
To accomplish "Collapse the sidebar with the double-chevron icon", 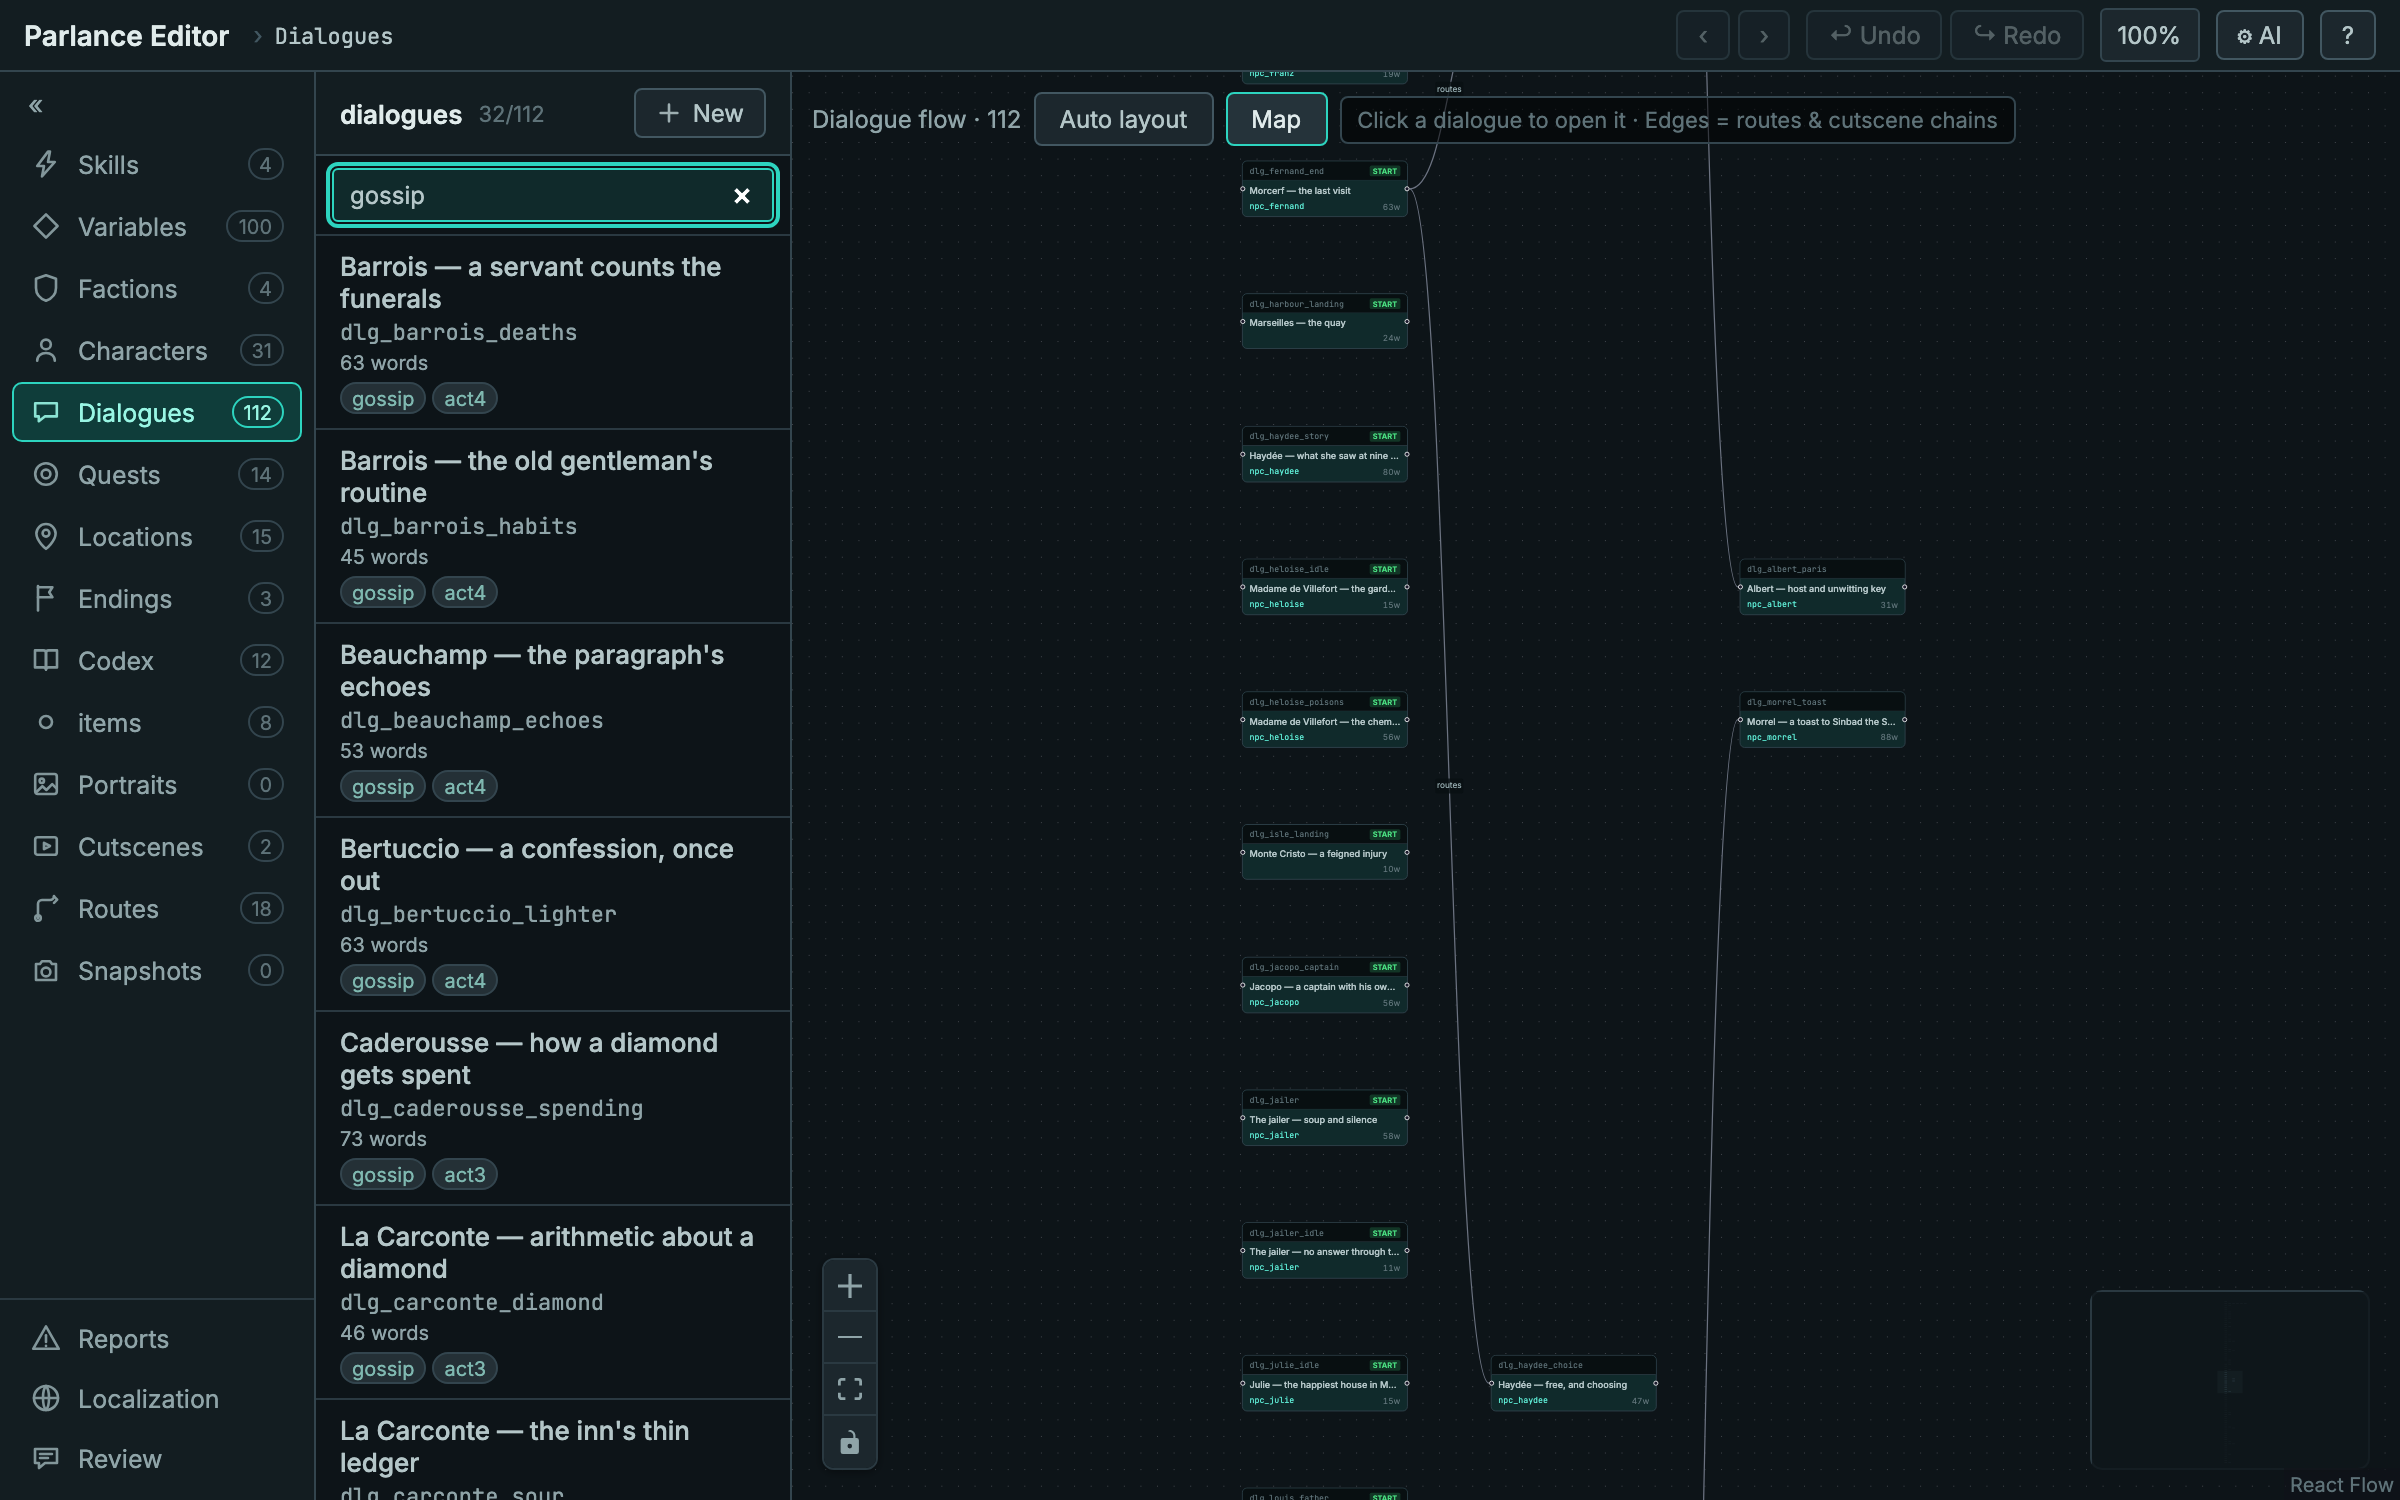I will (x=36, y=106).
